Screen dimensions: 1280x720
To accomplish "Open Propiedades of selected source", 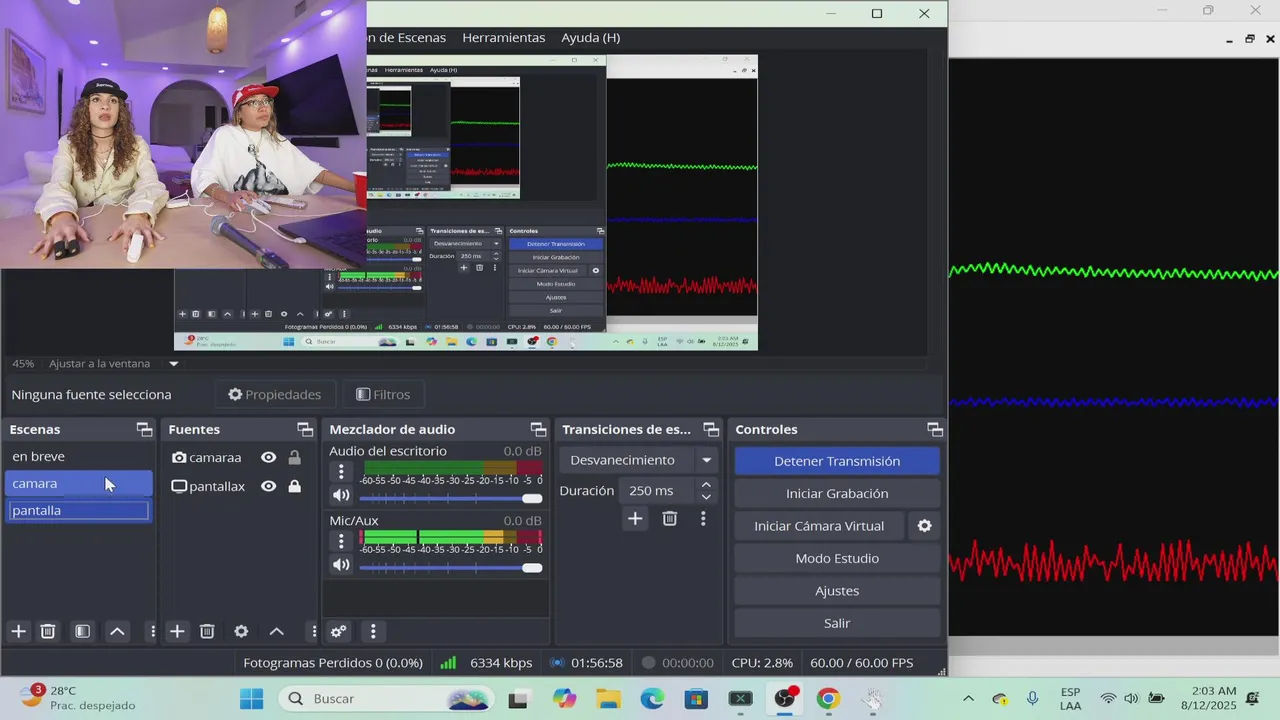I will [x=275, y=395].
